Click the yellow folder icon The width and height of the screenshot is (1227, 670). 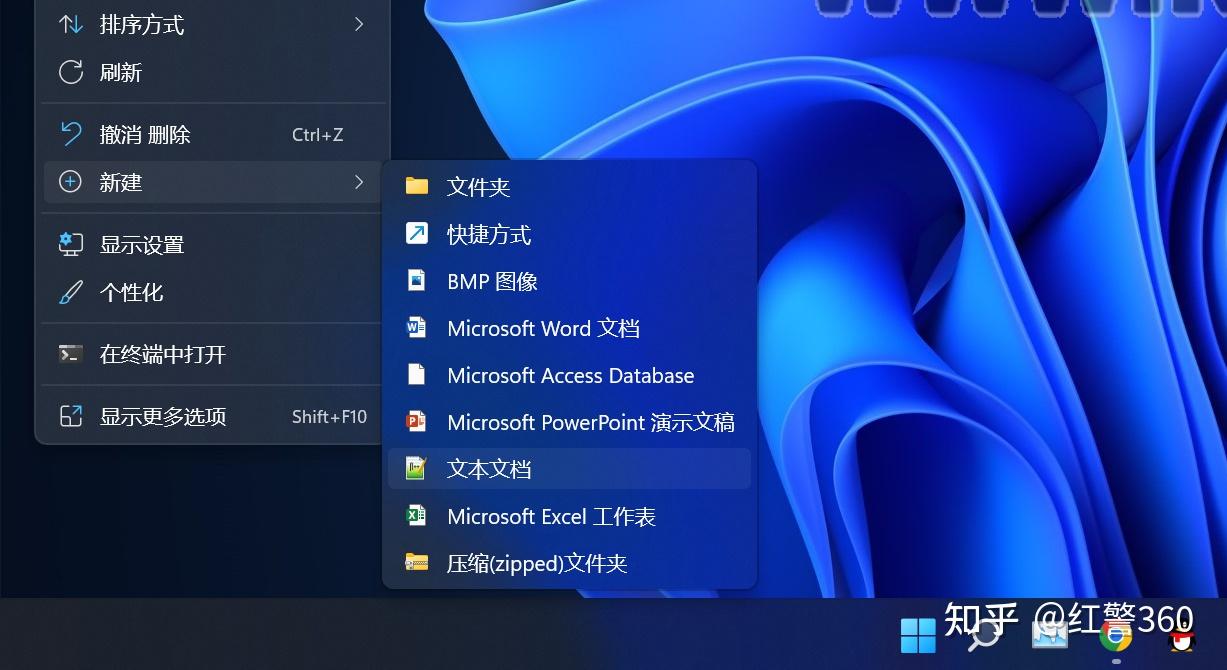(x=416, y=186)
